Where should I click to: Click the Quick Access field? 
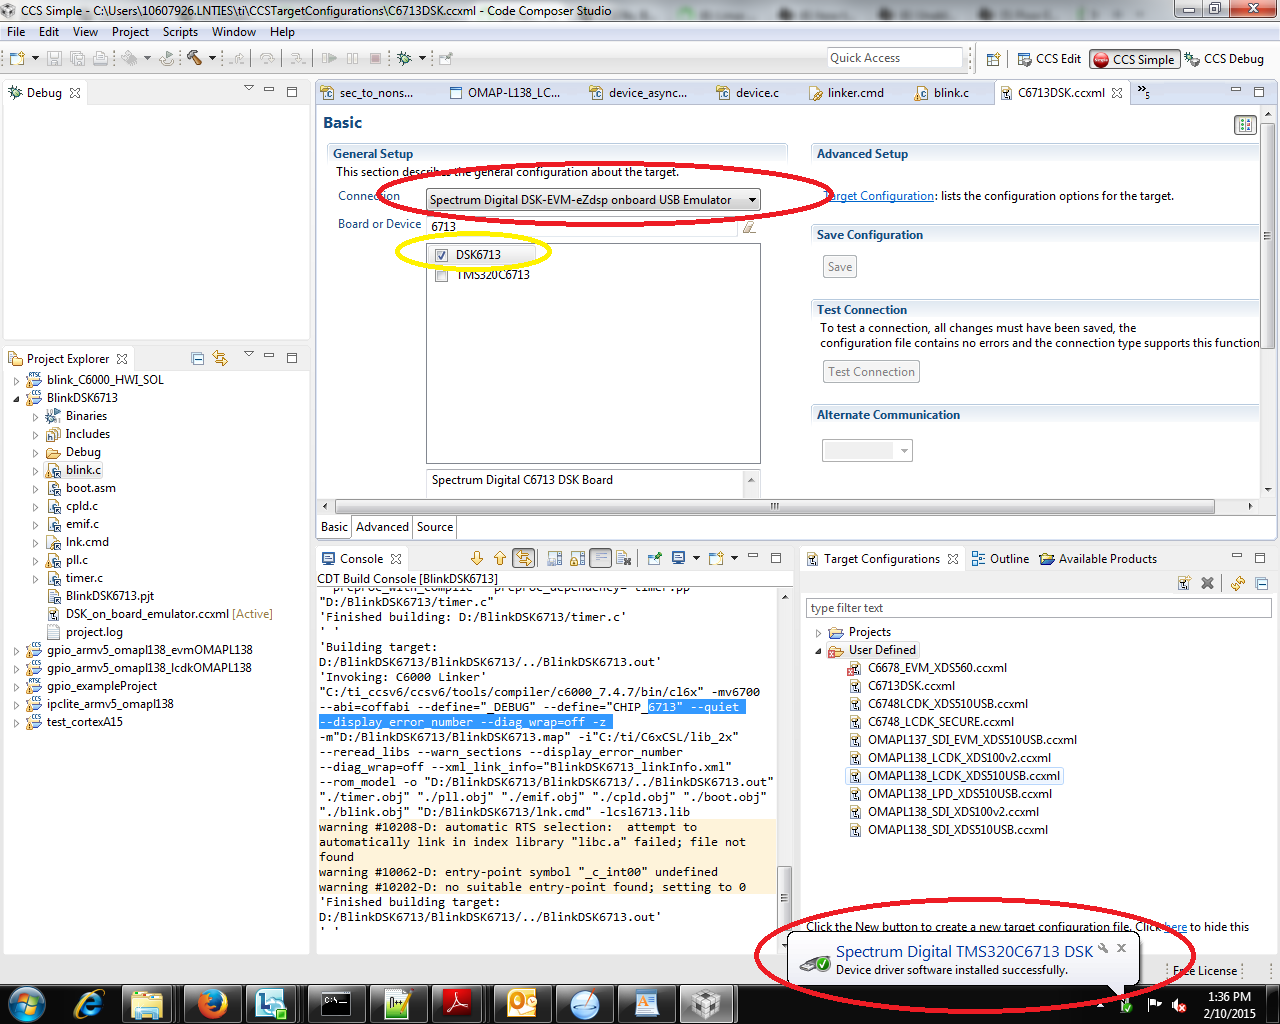[x=894, y=58]
